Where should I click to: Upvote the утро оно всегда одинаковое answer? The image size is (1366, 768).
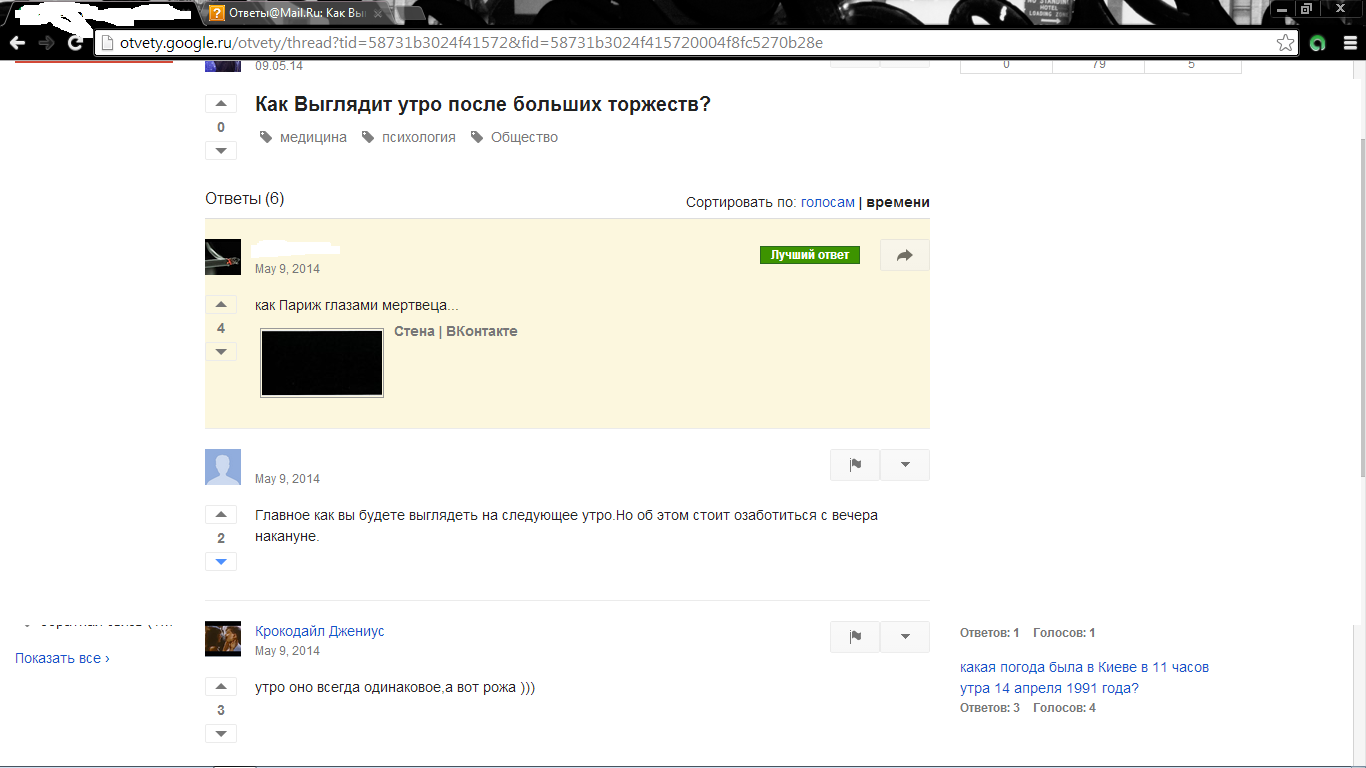tap(221, 686)
